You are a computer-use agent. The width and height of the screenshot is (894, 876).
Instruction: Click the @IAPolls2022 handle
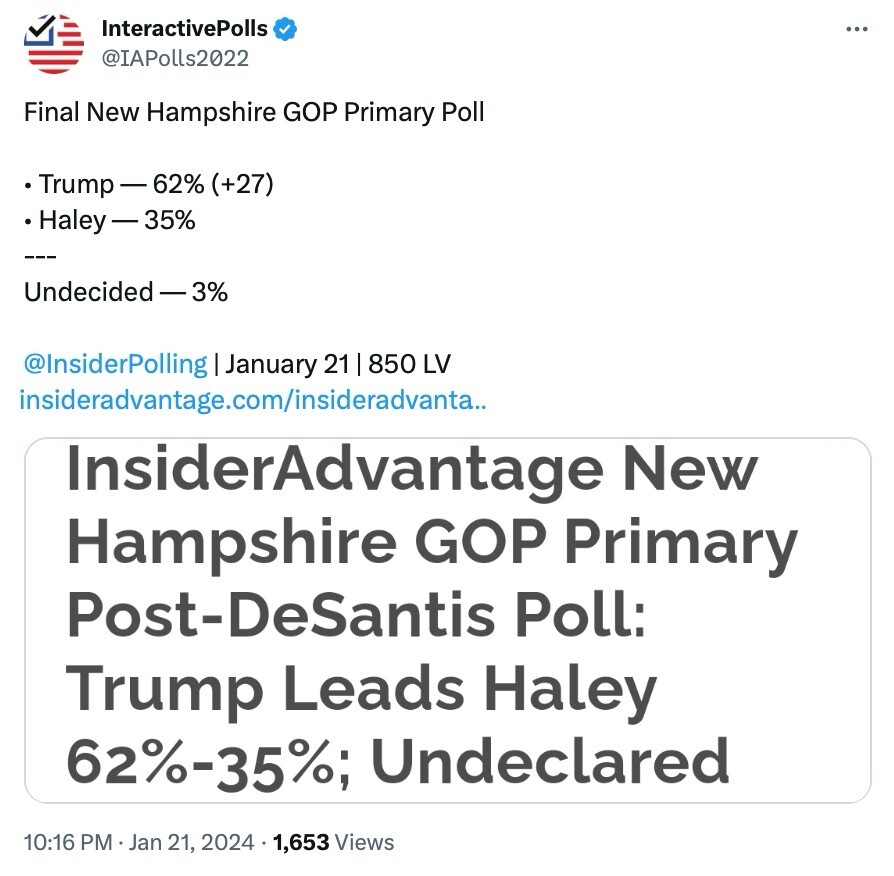[x=175, y=58]
